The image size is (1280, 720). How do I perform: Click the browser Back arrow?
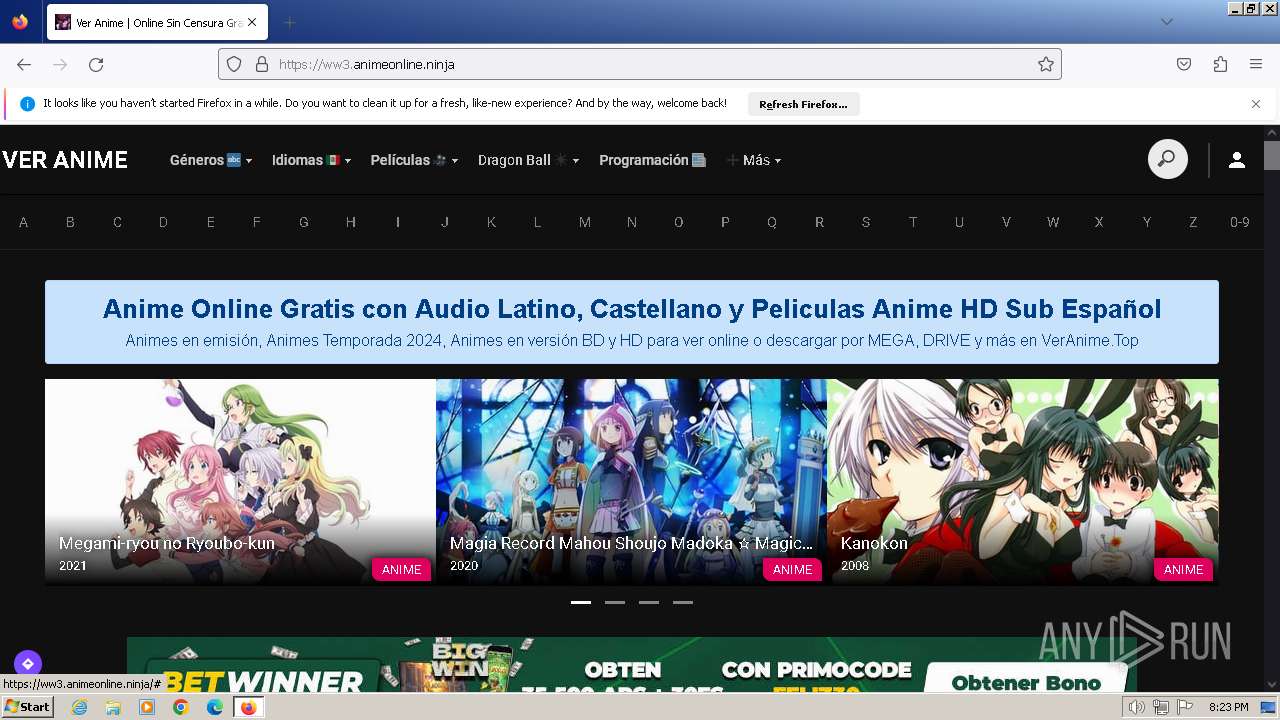pyautogui.click(x=24, y=64)
